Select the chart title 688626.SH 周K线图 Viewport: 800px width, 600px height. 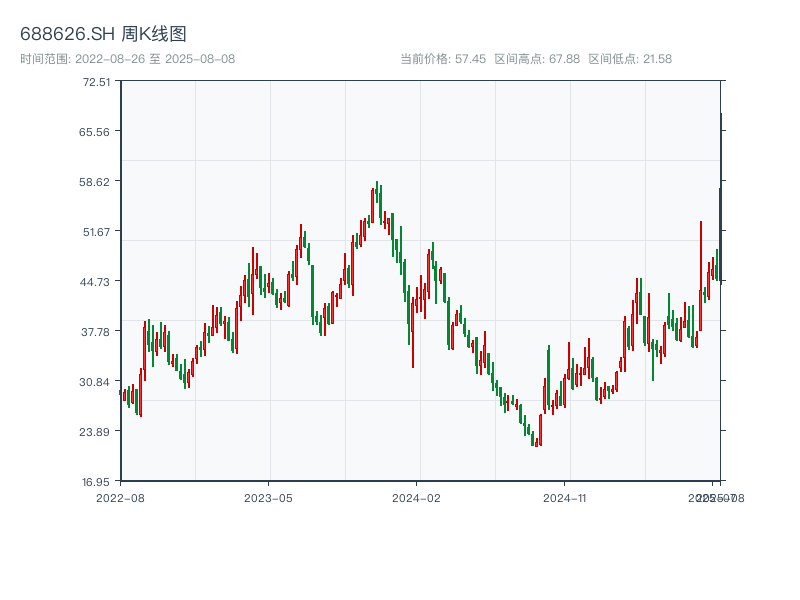(x=103, y=34)
